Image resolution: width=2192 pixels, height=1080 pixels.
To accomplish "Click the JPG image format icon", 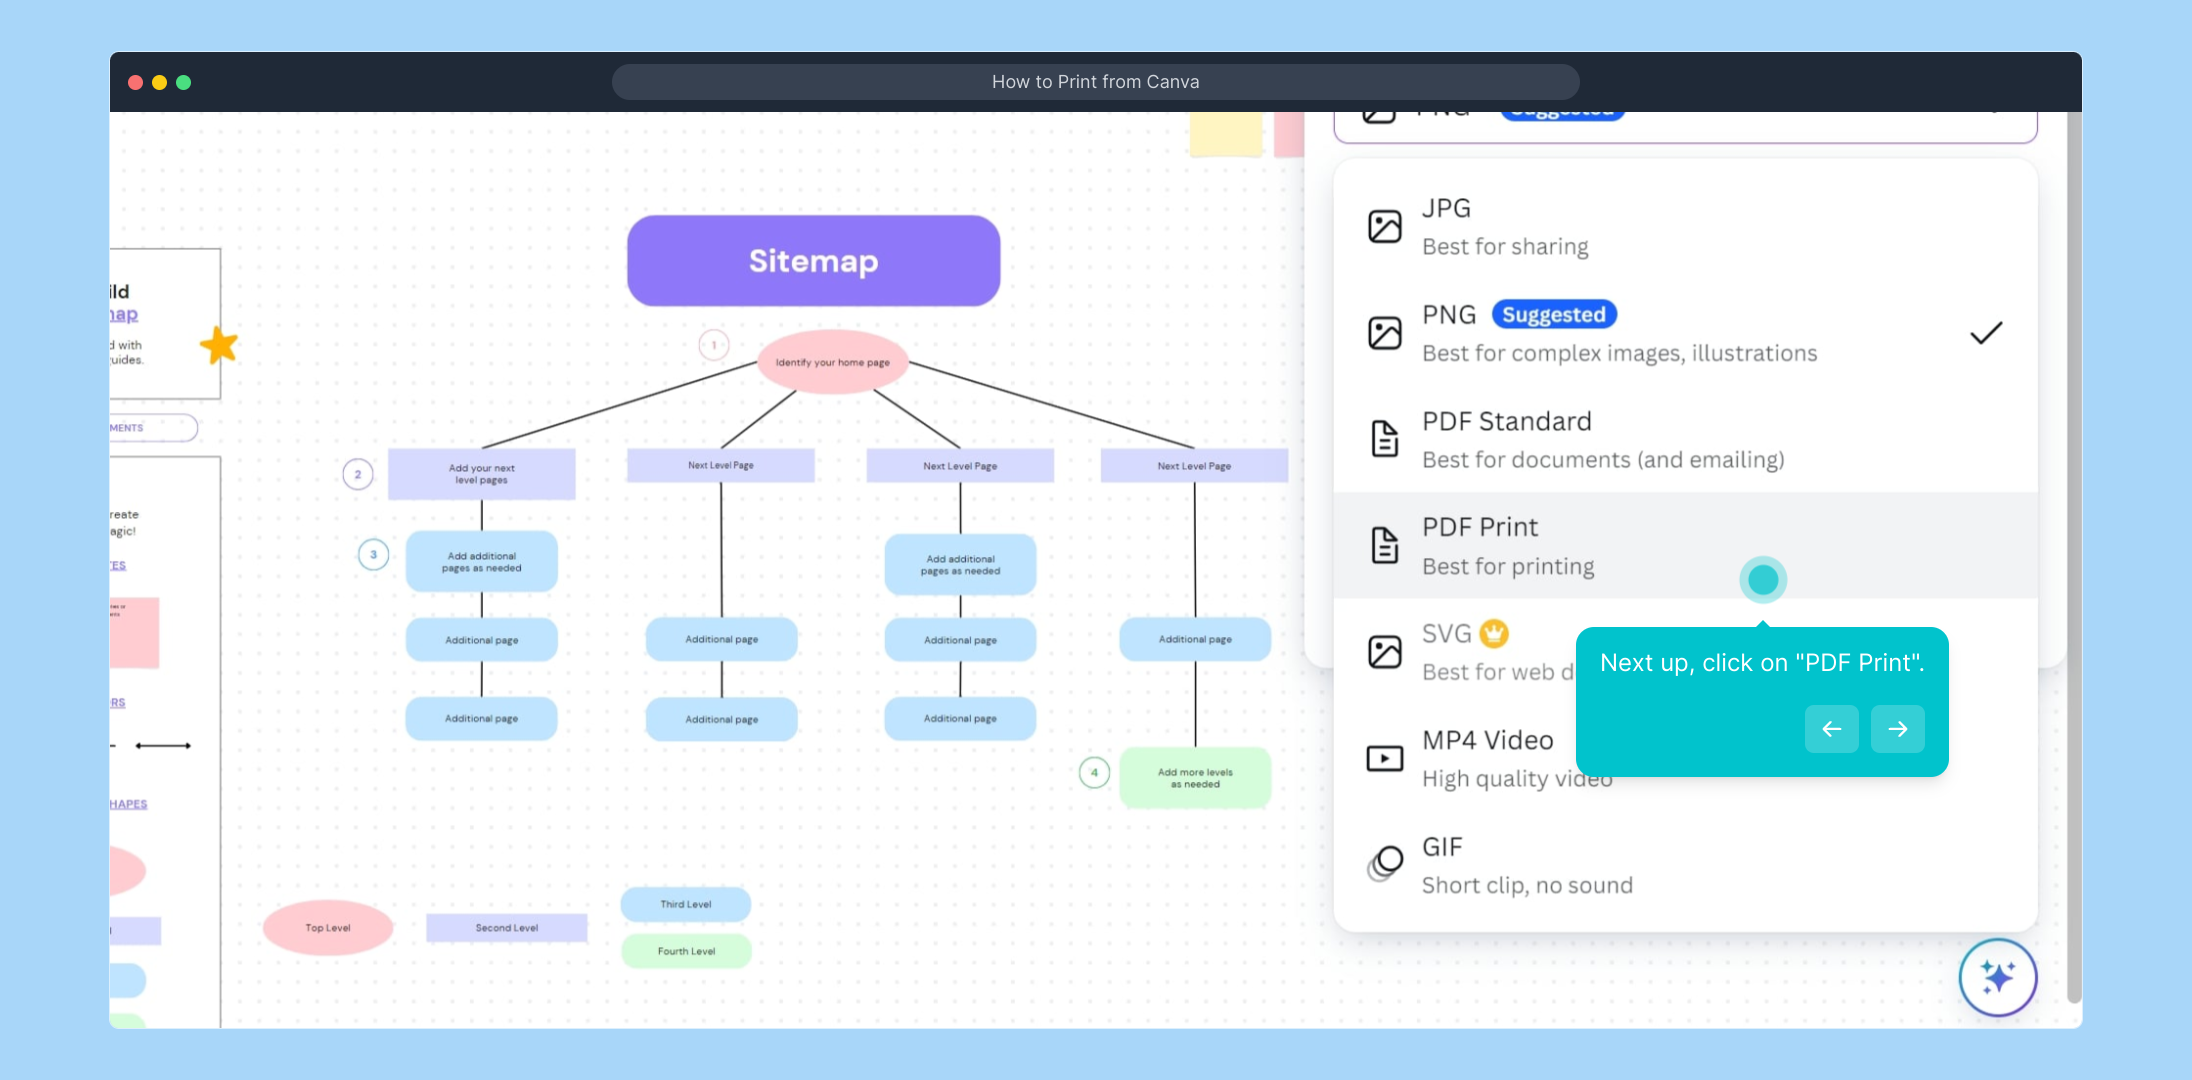I will [x=1384, y=227].
